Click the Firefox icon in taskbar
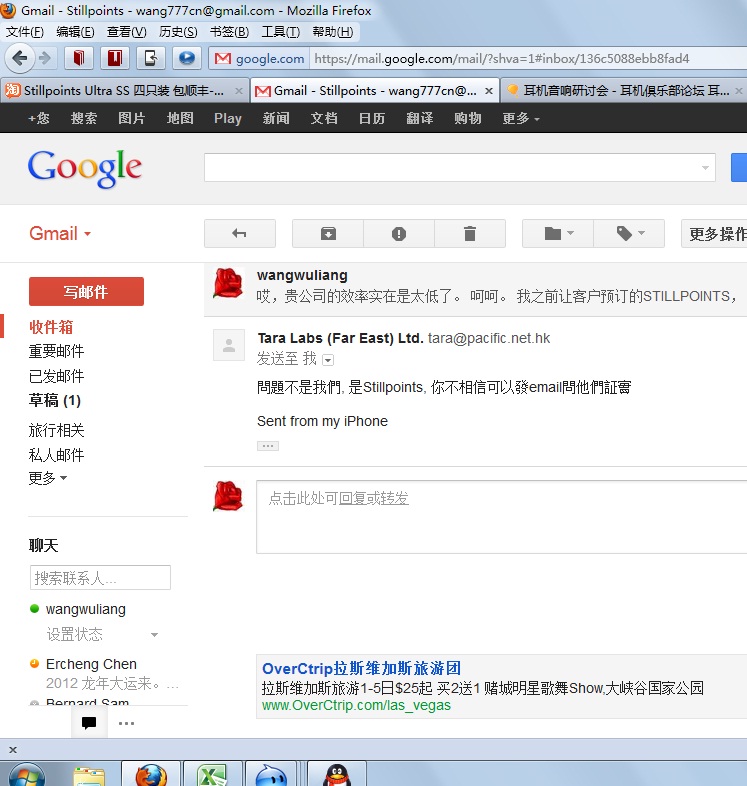The width and height of the screenshot is (747, 786). point(151,774)
